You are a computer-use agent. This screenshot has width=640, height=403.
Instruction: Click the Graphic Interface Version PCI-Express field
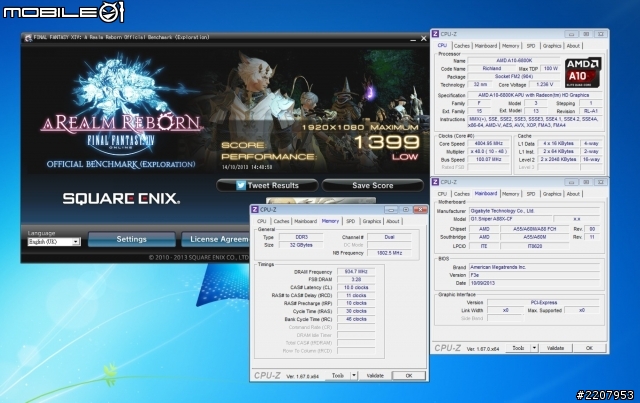543,303
